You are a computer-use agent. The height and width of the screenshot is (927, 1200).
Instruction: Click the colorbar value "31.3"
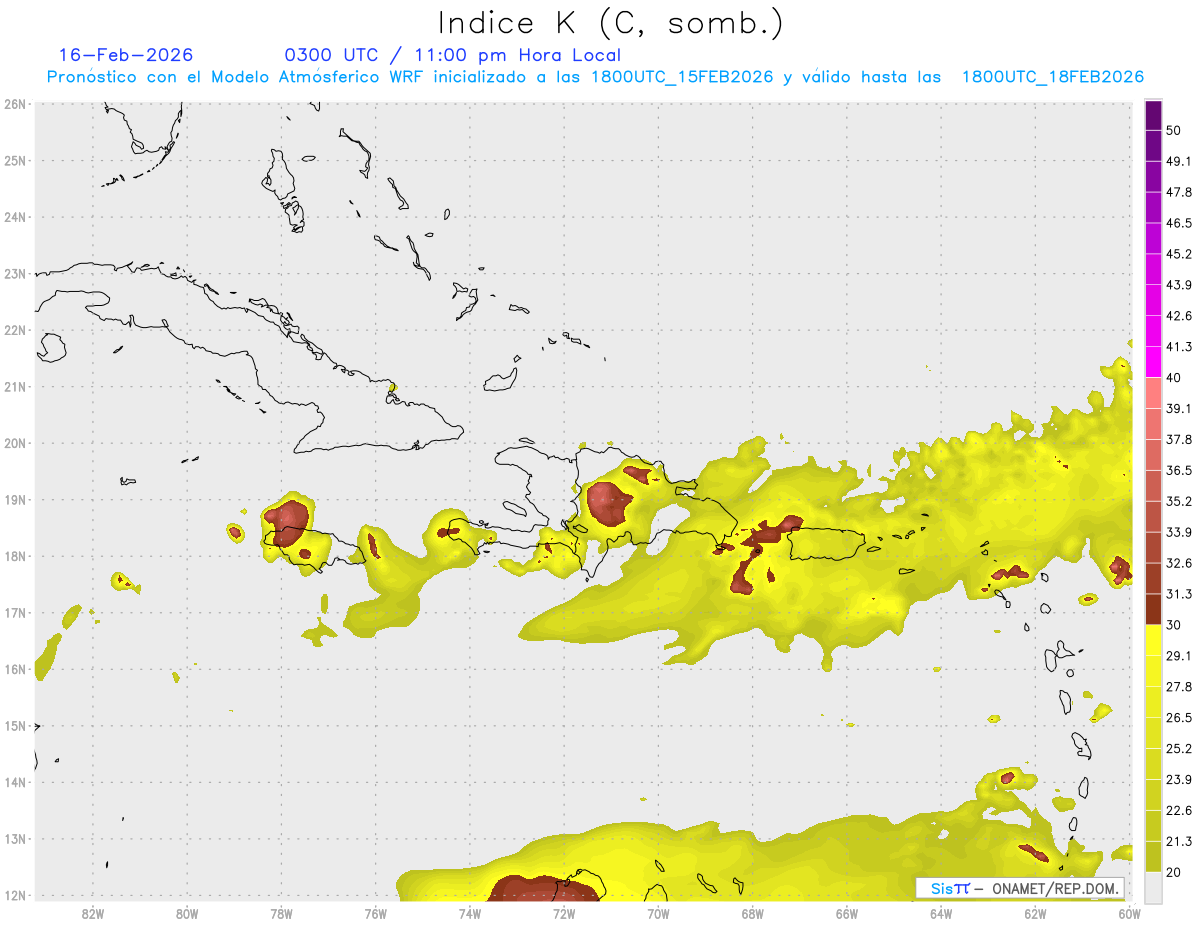1178,594
